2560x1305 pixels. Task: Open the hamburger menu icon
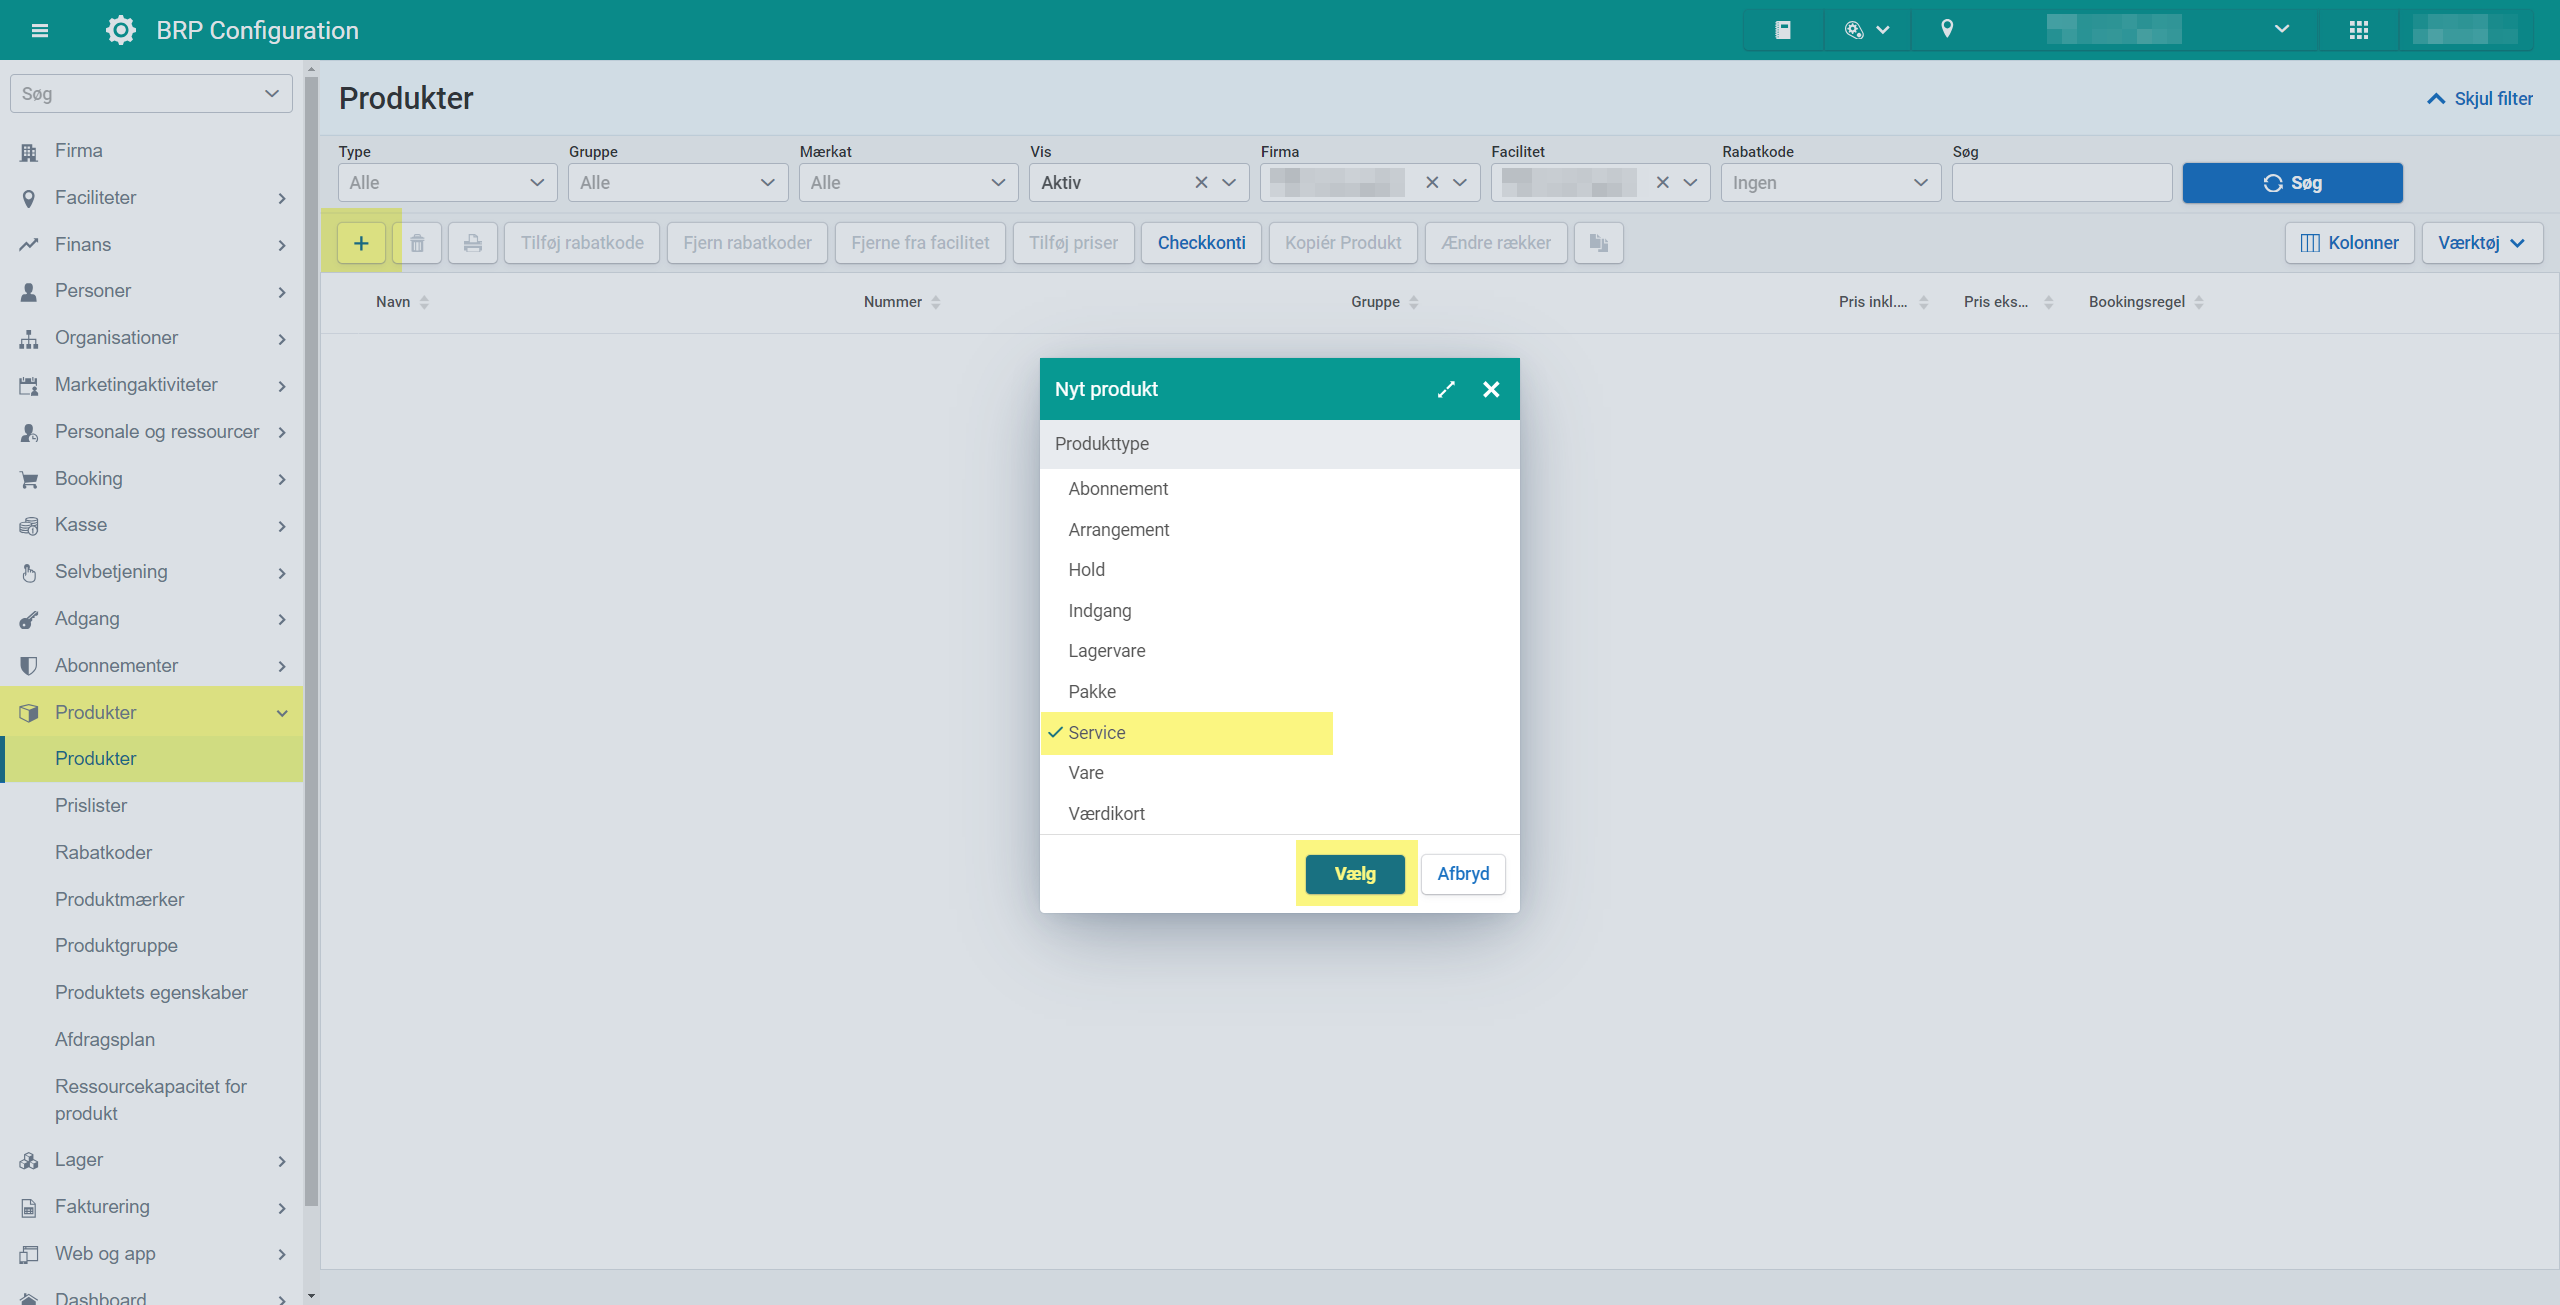pos(40,30)
